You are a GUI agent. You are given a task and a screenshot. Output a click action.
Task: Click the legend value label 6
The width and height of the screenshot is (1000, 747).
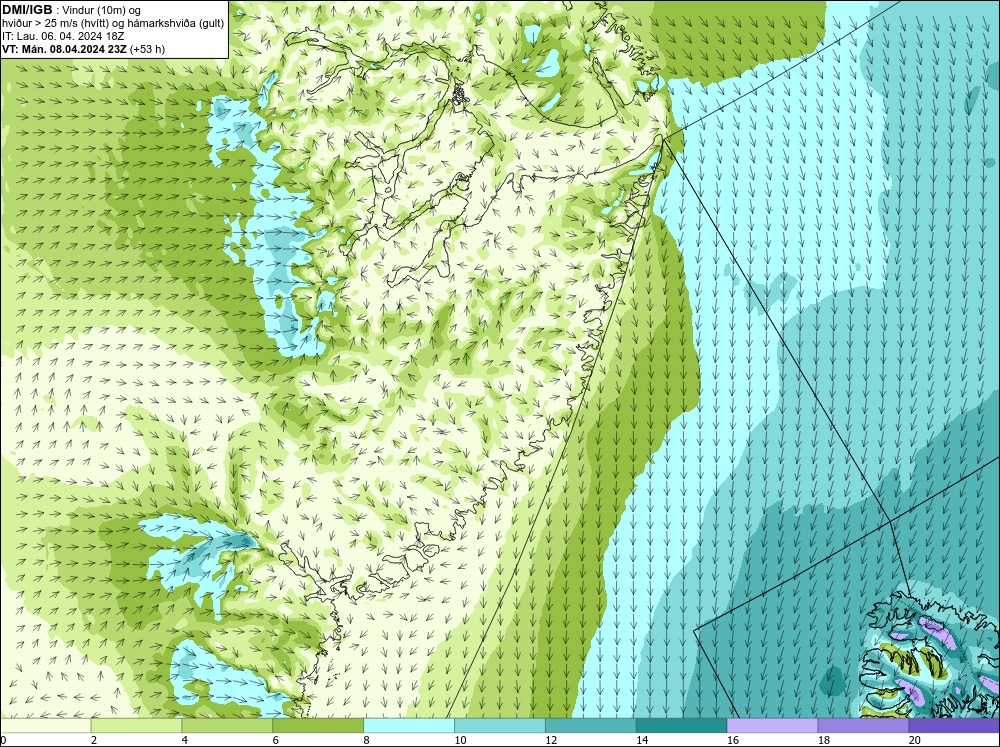click(276, 740)
